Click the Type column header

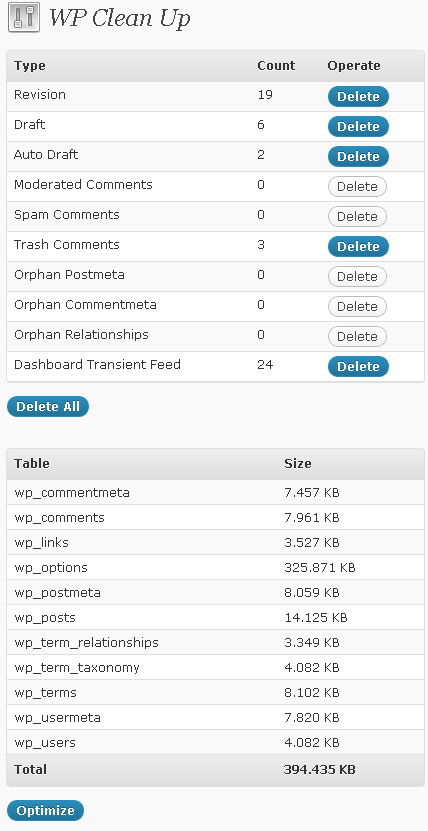pos(30,66)
